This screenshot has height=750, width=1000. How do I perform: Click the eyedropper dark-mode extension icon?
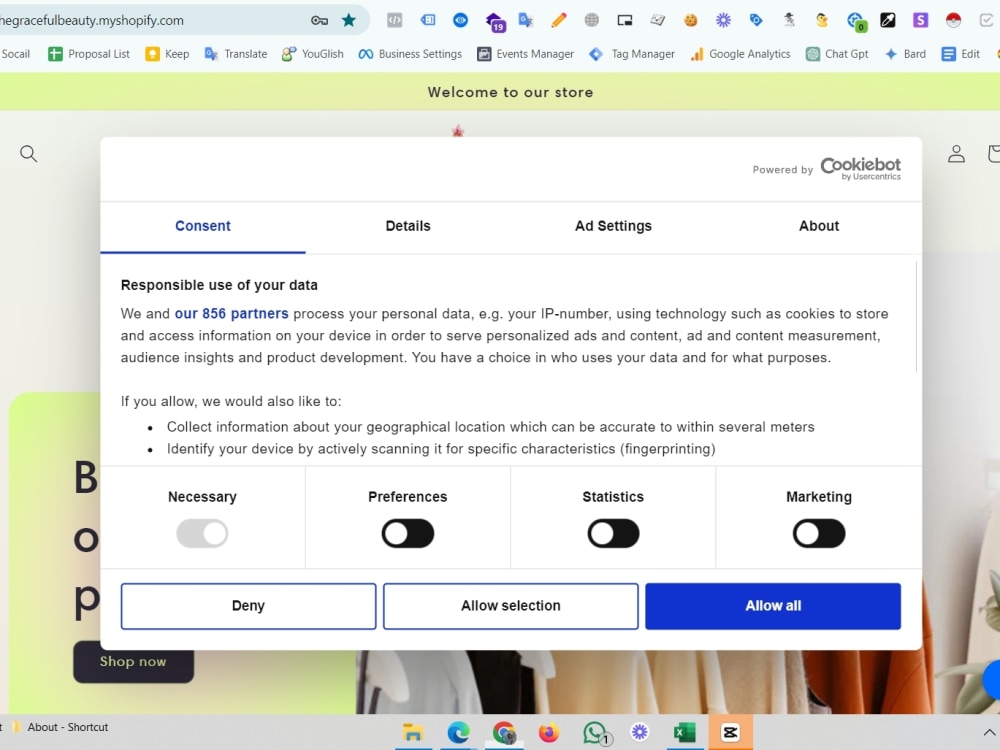[886, 20]
